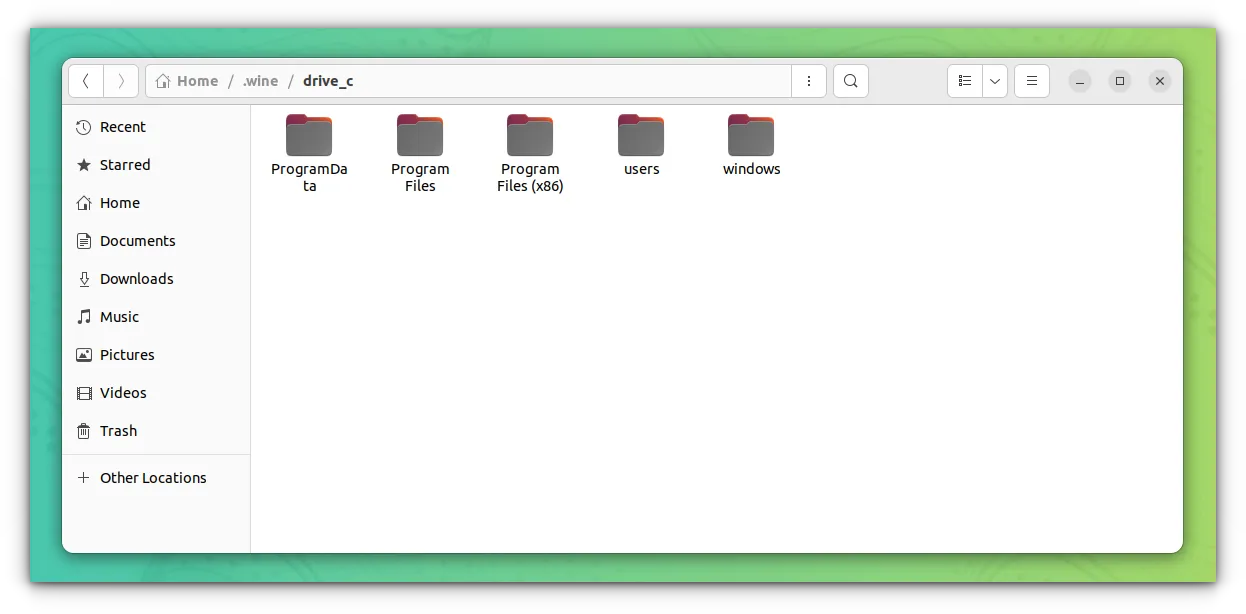The height and width of the screenshot is (614, 1246).
Task: Open the Downloads folder in sidebar
Action: tap(136, 278)
